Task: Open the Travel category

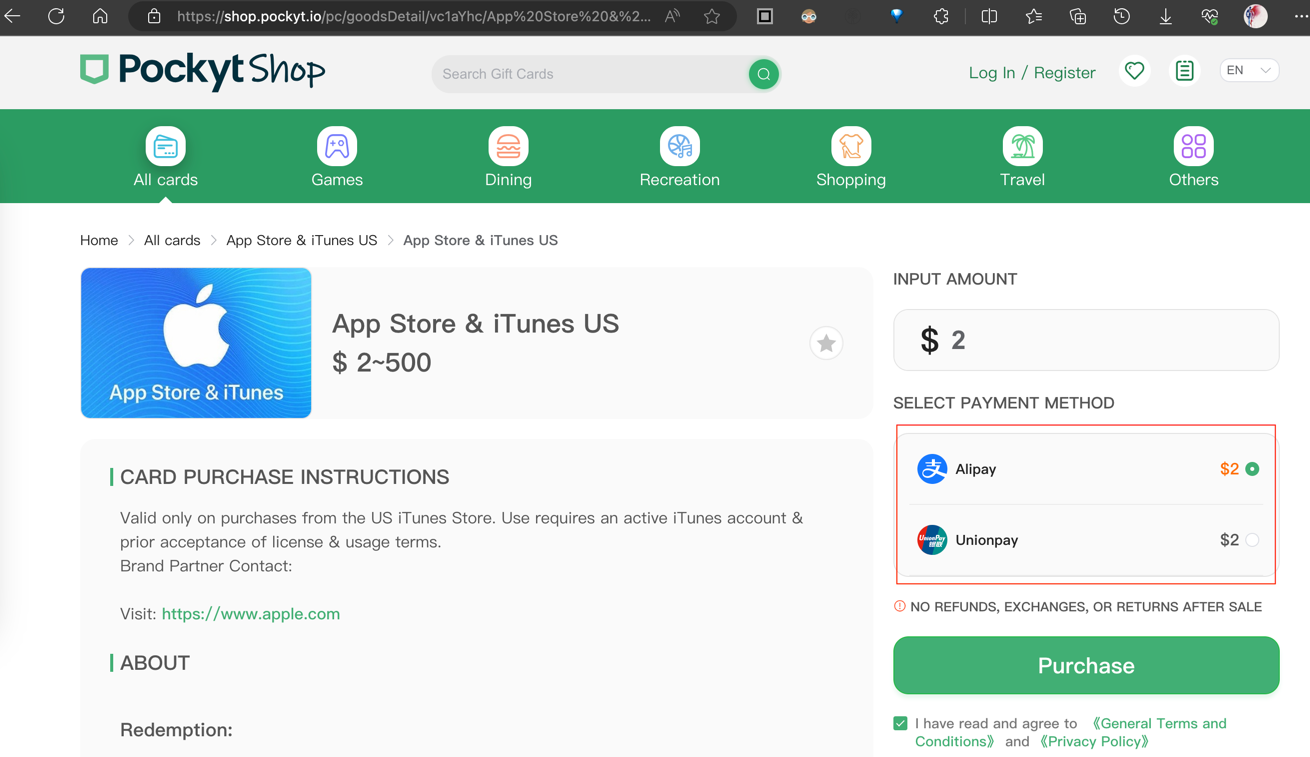Action: [1022, 158]
